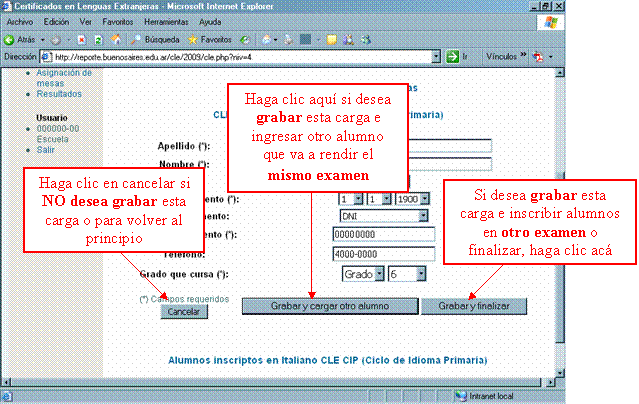The width and height of the screenshot is (639, 404).
Task: Click the green Ir go arrow
Action: (451, 57)
